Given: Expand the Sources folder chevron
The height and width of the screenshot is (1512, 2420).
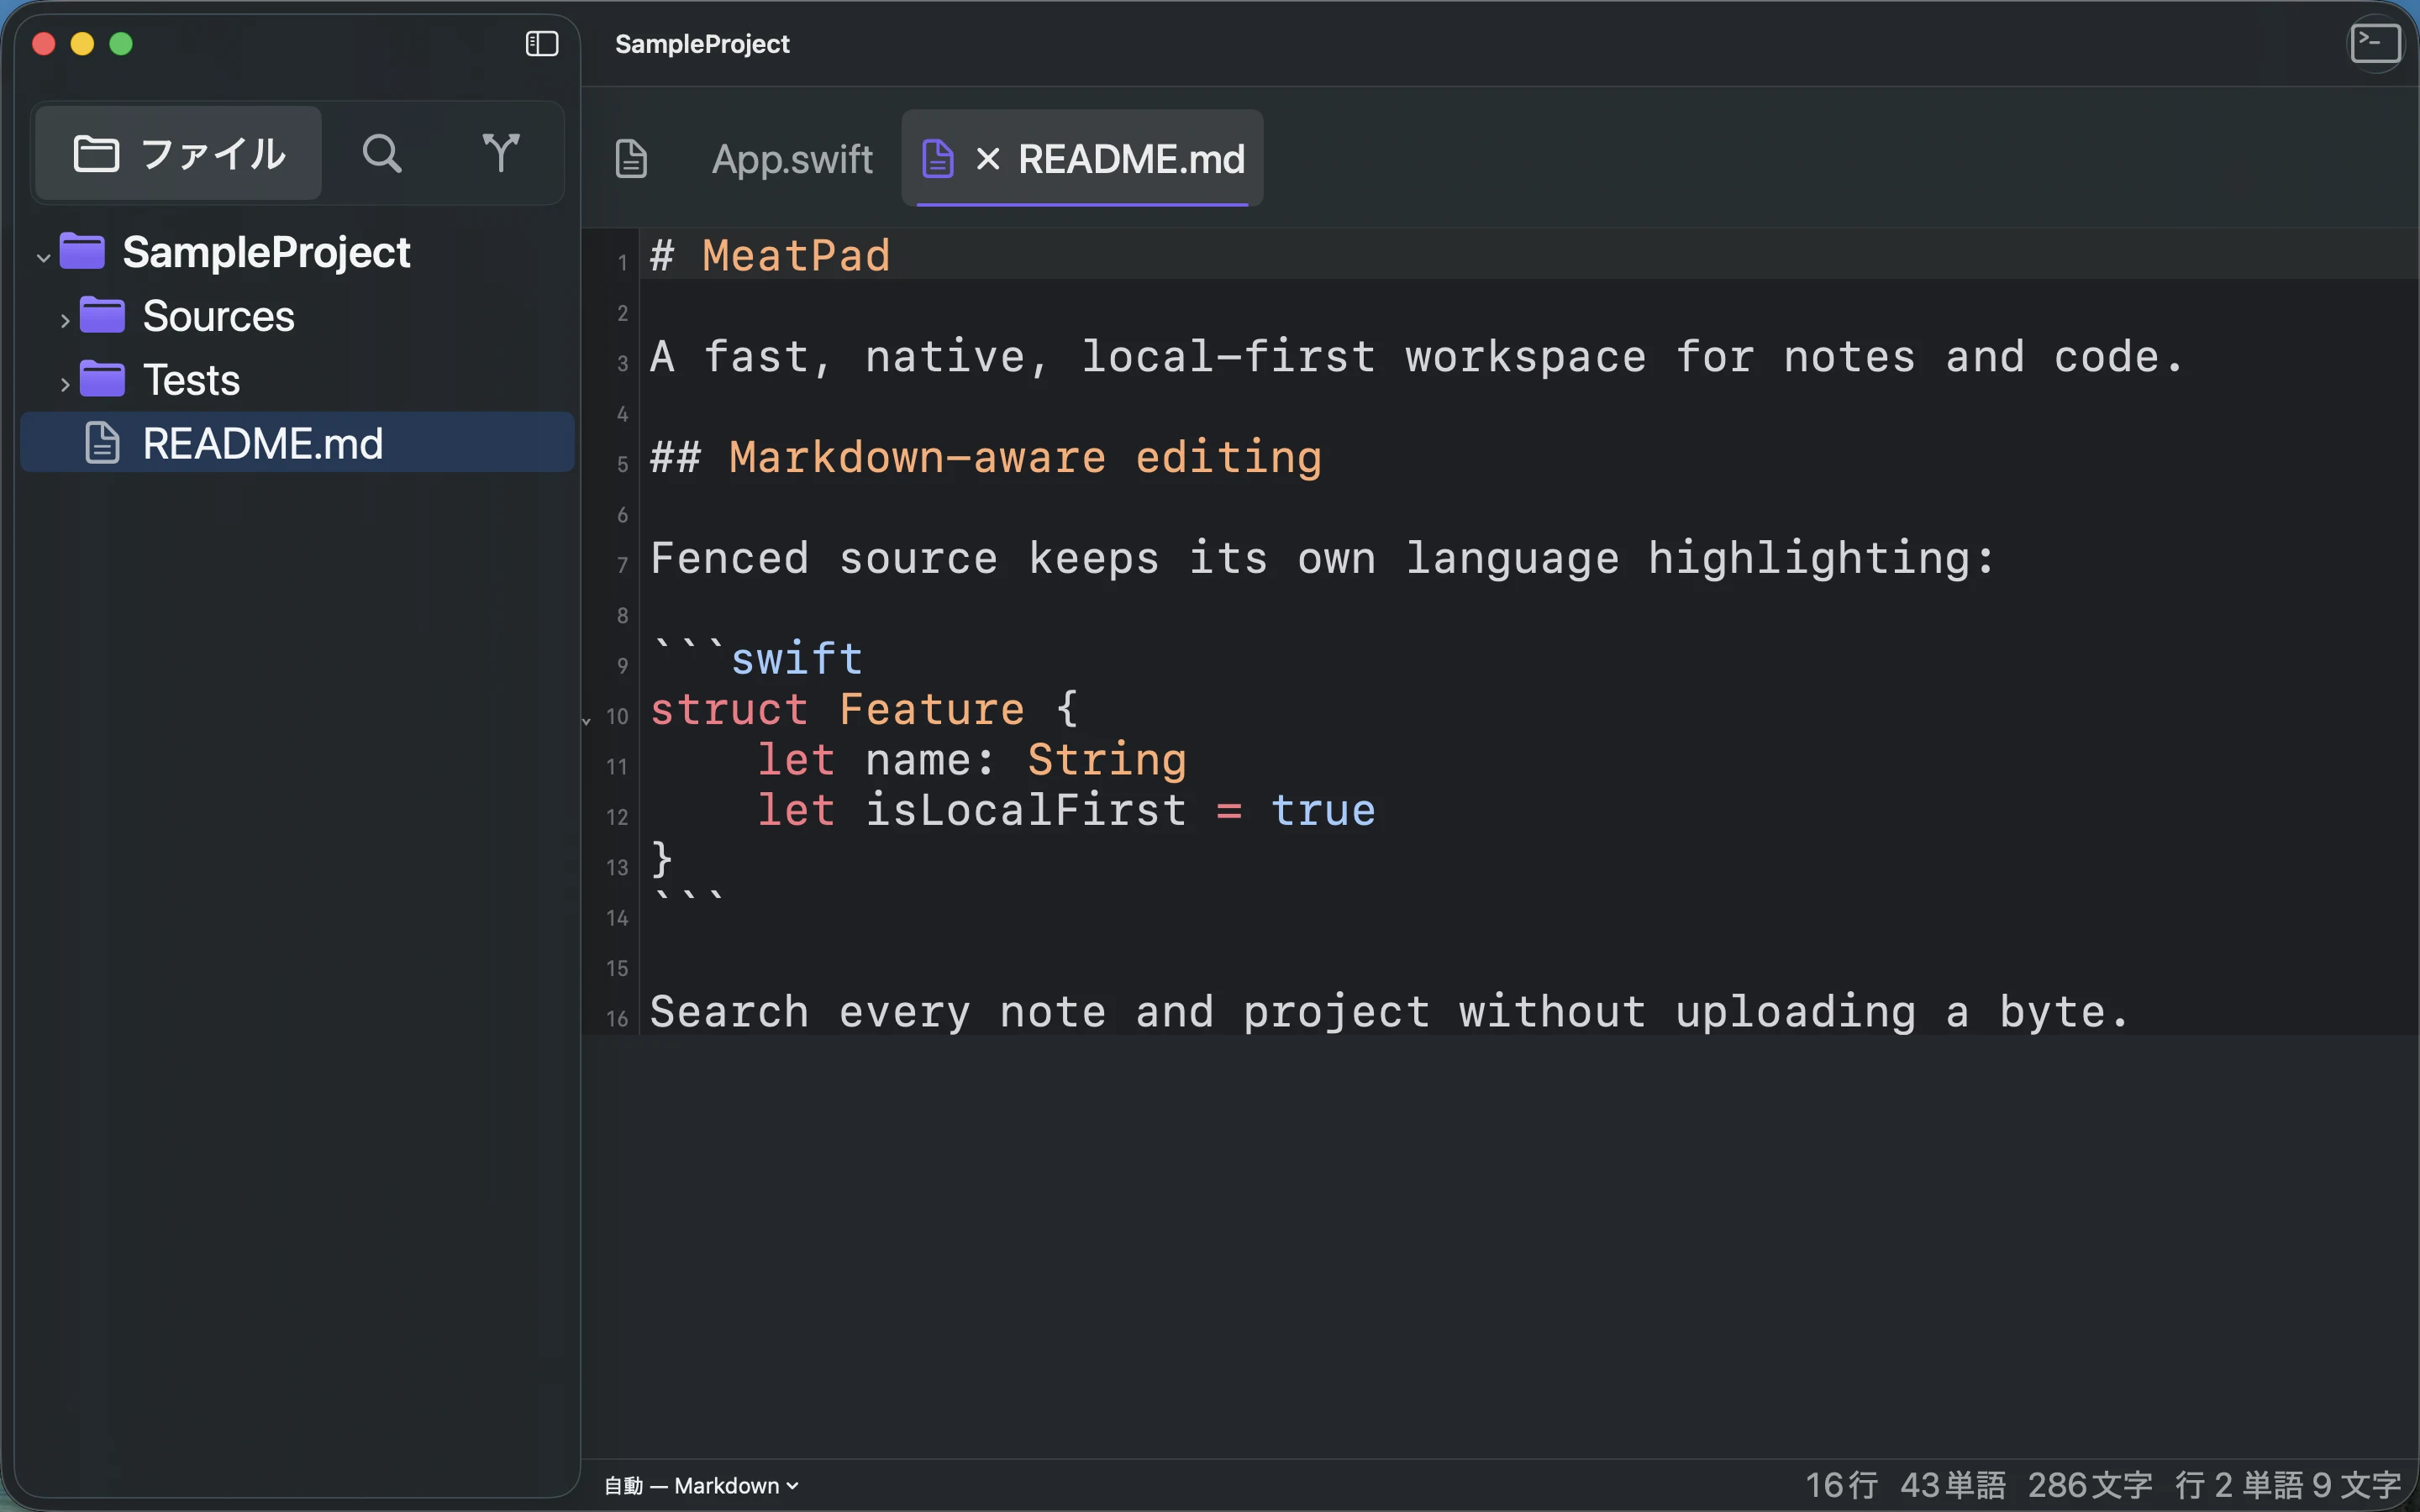Looking at the screenshot, I should coord(65,321).
